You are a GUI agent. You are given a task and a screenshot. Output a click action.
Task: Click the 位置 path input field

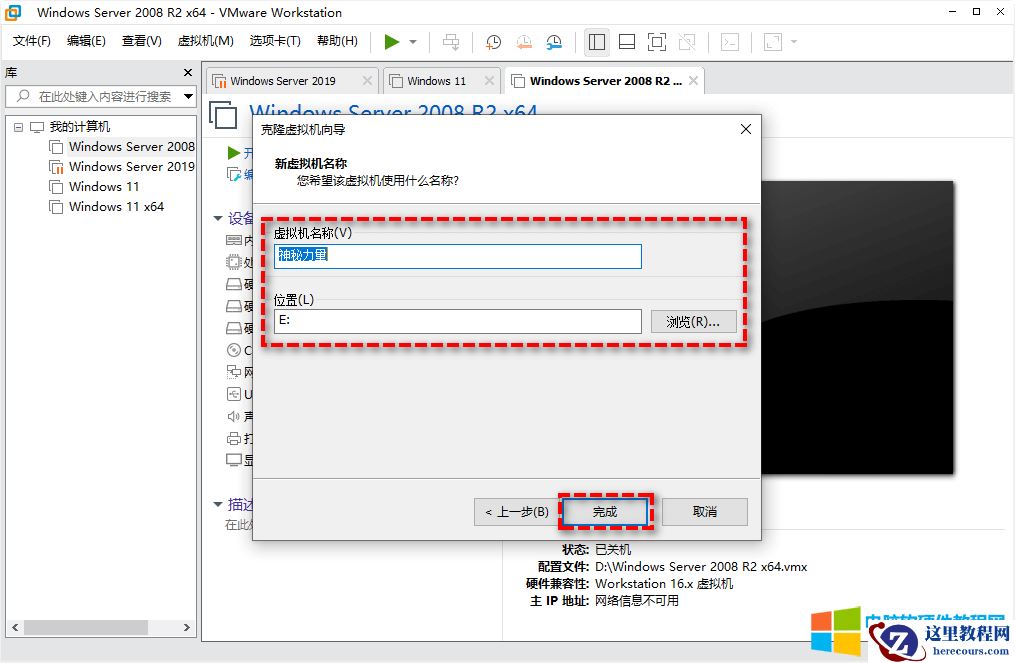[x=458, y=321]
